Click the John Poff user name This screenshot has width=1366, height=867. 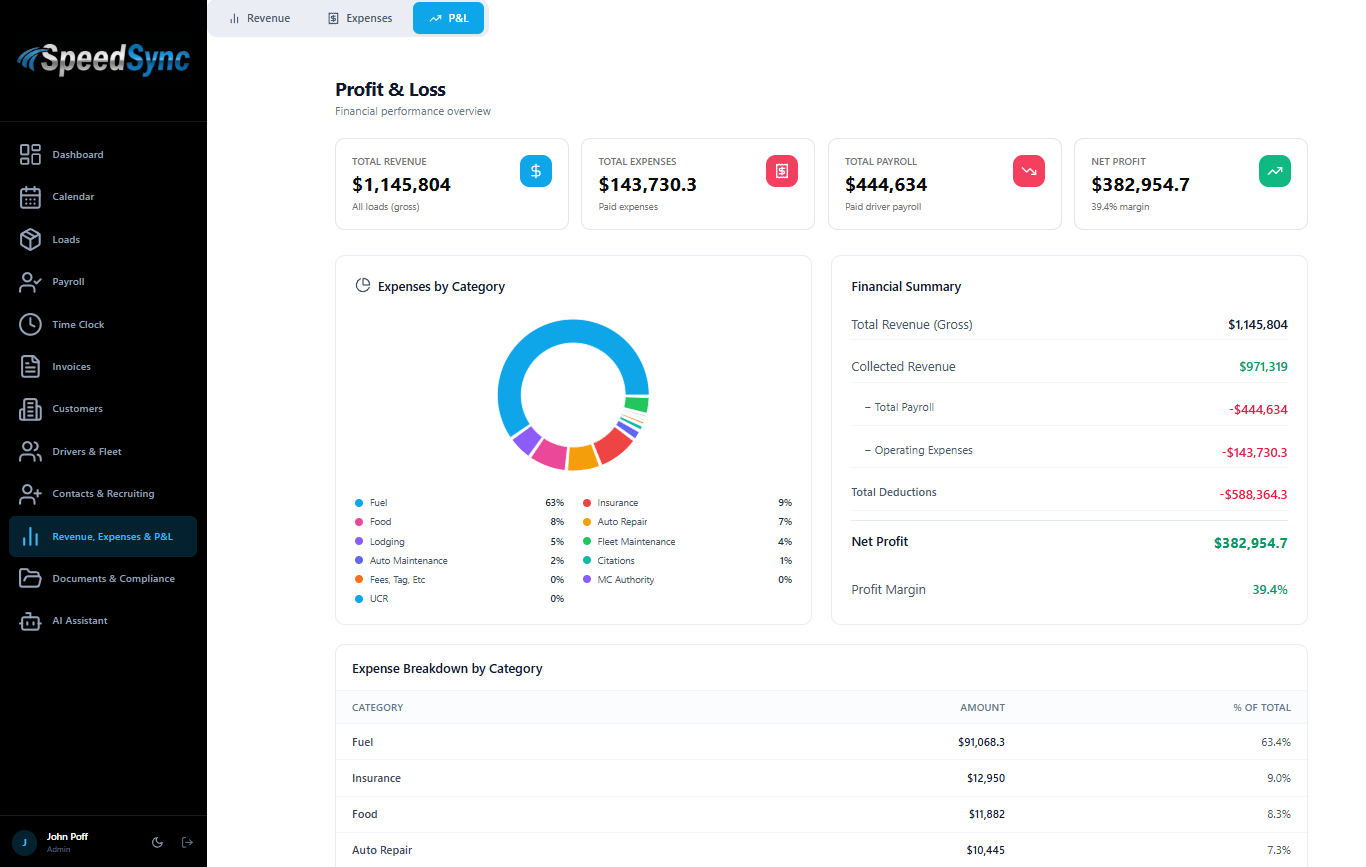click(67, 836)
